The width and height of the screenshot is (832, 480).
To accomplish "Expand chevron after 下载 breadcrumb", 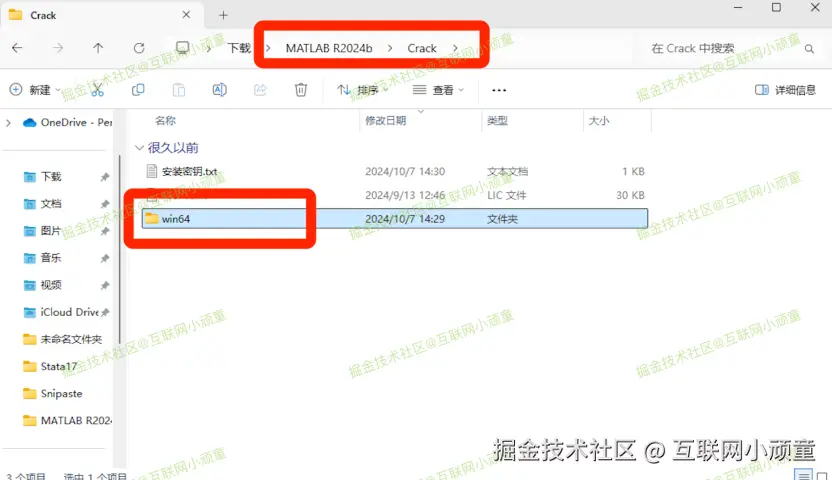I will point(268,48).
